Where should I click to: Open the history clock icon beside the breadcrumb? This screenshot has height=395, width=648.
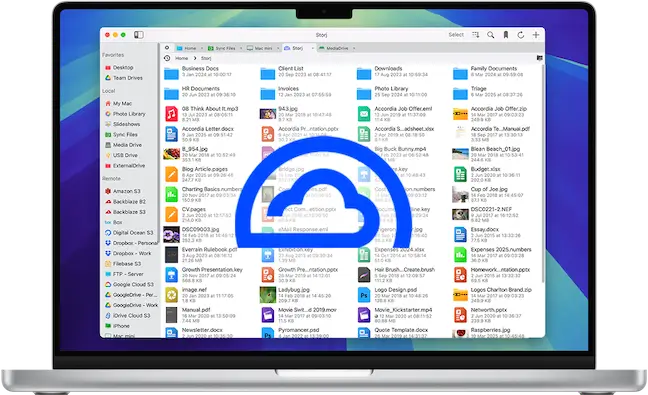pyautogui.click(x=167, y=58)
